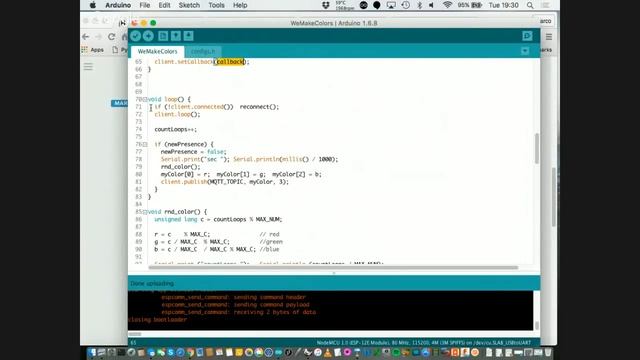The height and width of the screenshot is (360, 640).
Task: Click browser back arrow behind Arduino window
Action: pos(86,37)
